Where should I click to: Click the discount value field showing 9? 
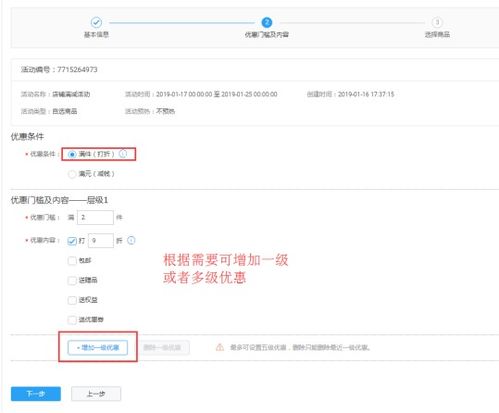(x=101, y=240)
